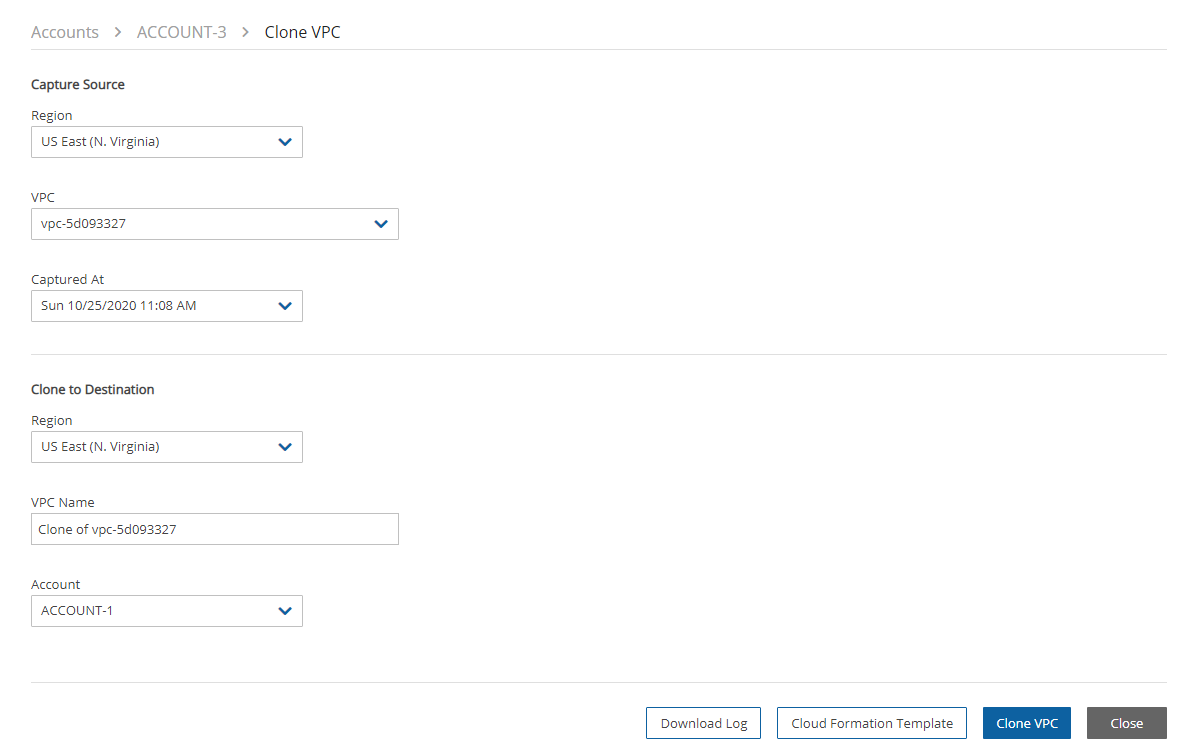Go to Accounts in the breadcrumb
Screen dimensions: 1199x756
coord(65,32)
